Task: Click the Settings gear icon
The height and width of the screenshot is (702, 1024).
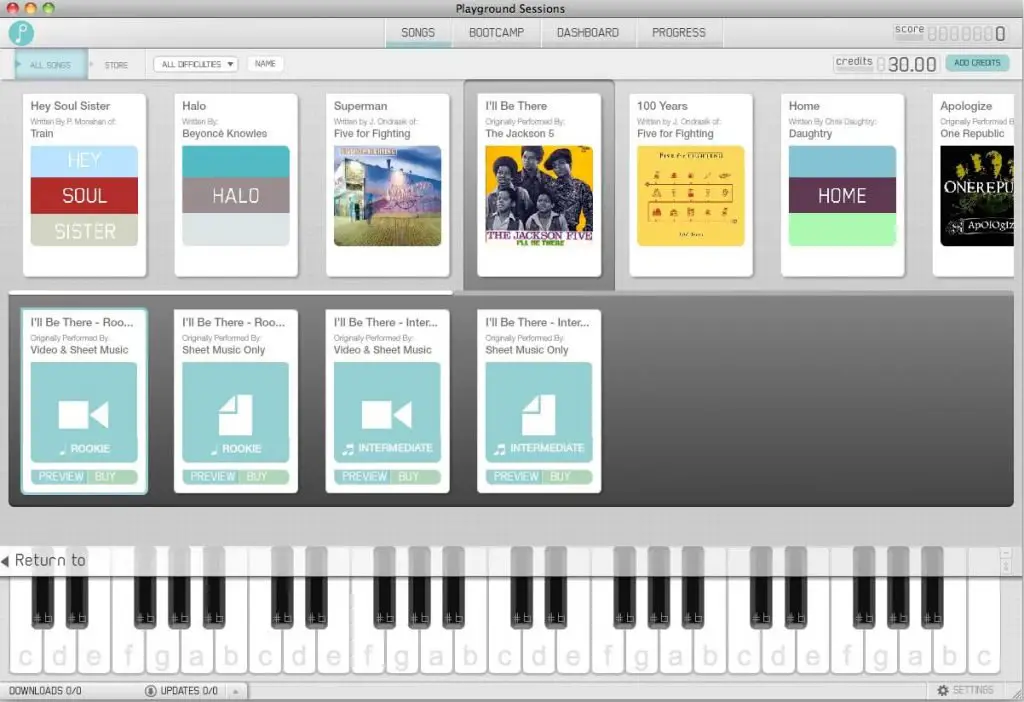Action: (943, 690)
